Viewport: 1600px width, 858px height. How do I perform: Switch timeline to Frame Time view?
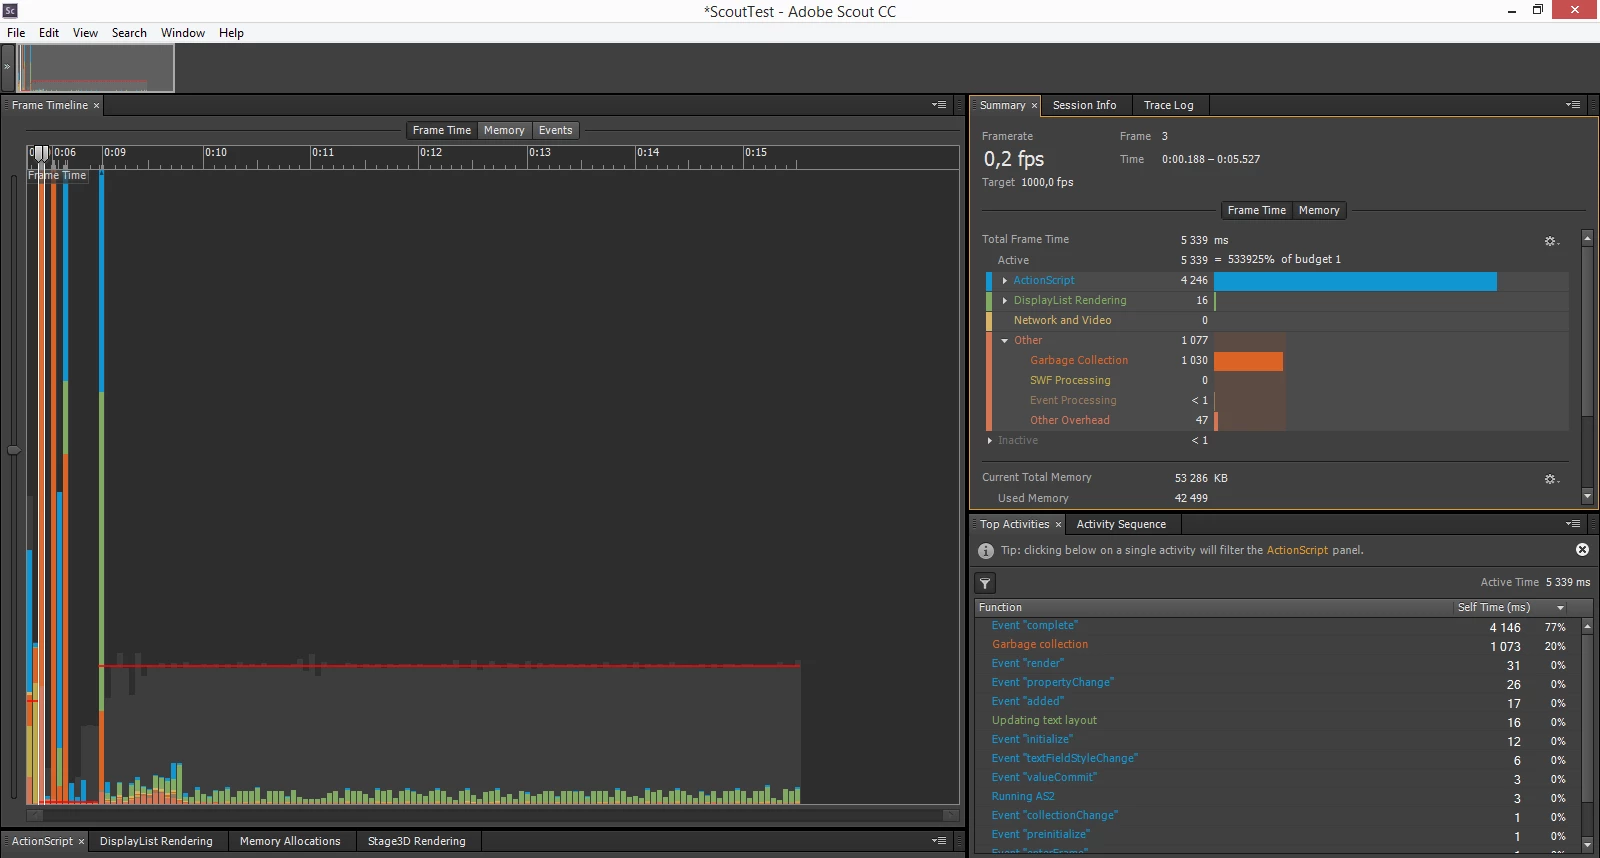(441, 130)
